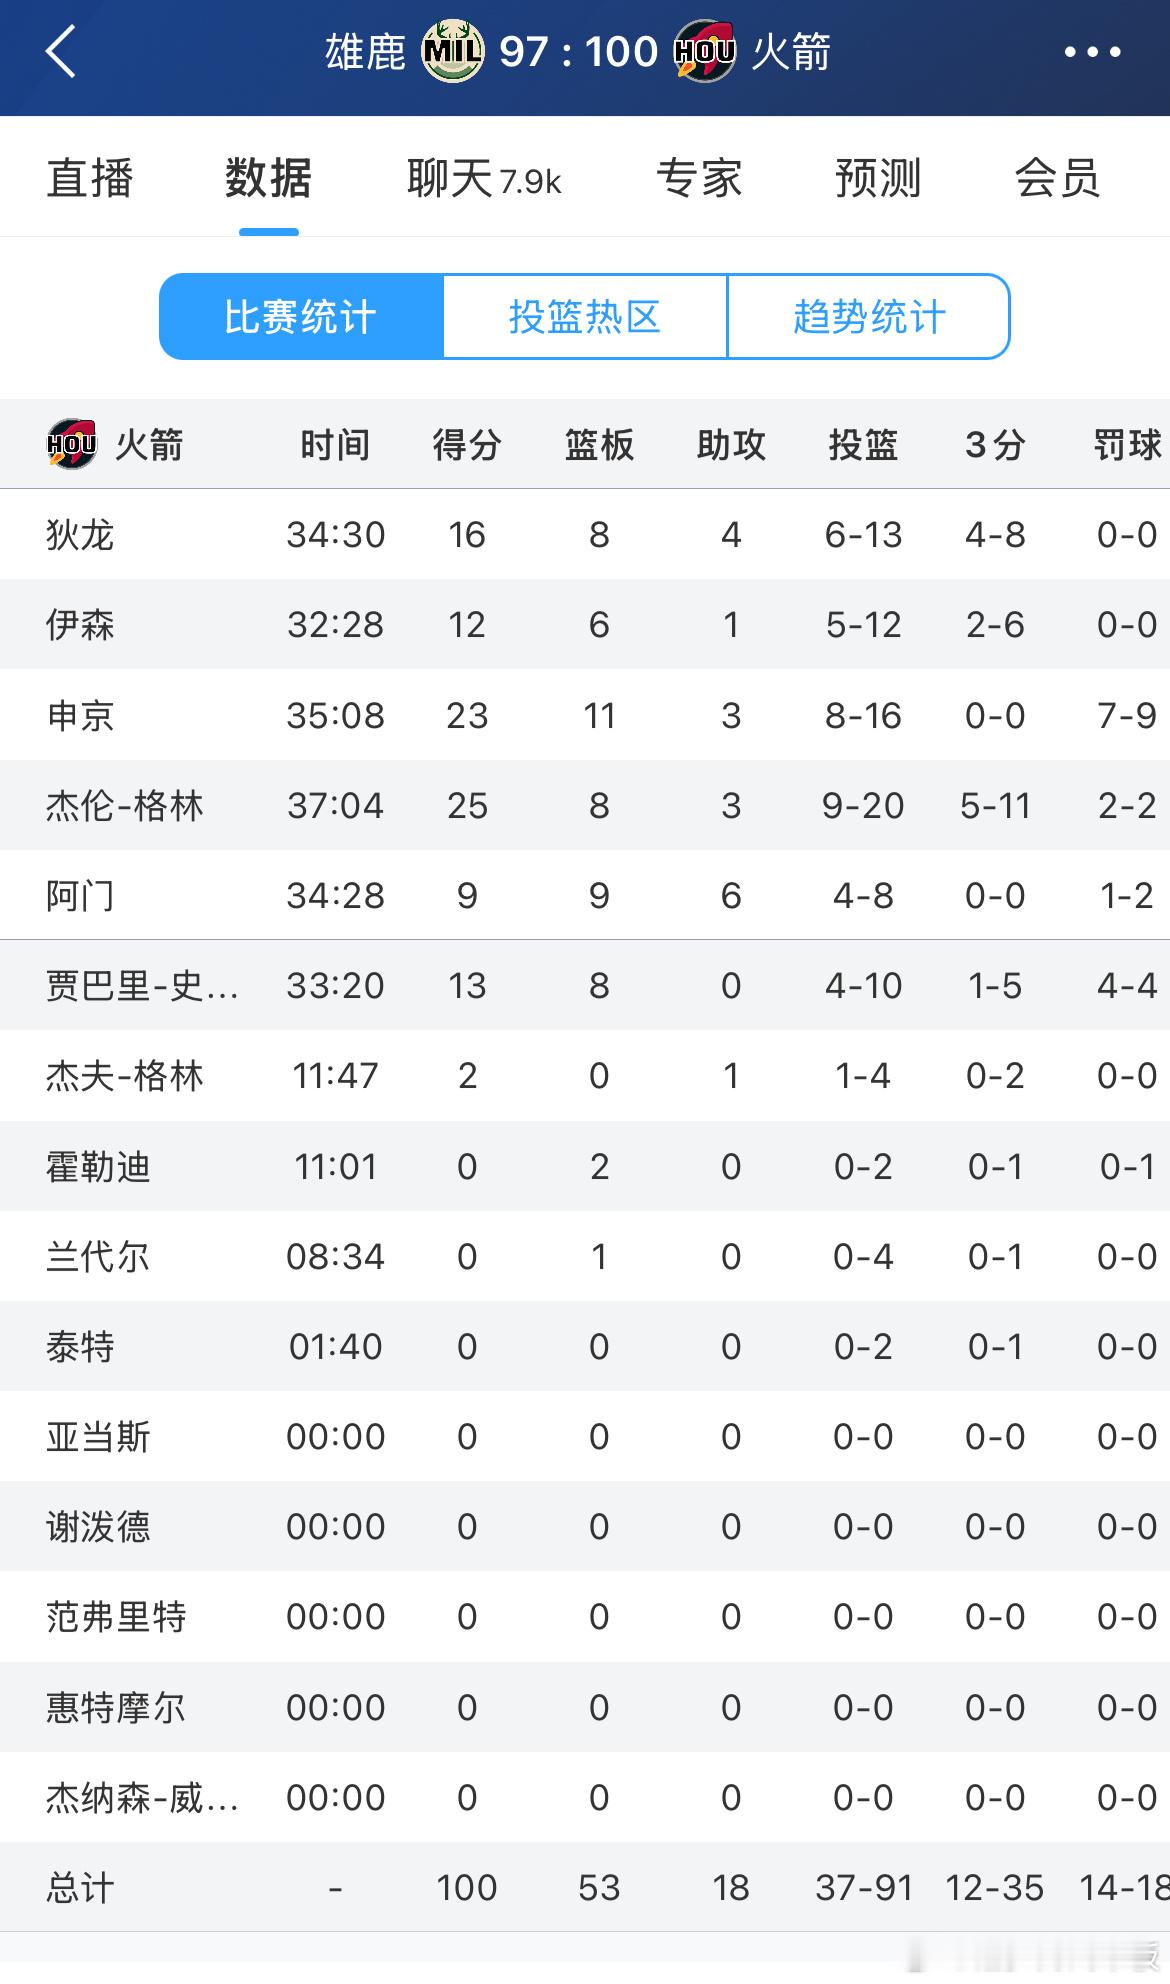Switch to 趋势统计 segment

pos(869,317)
